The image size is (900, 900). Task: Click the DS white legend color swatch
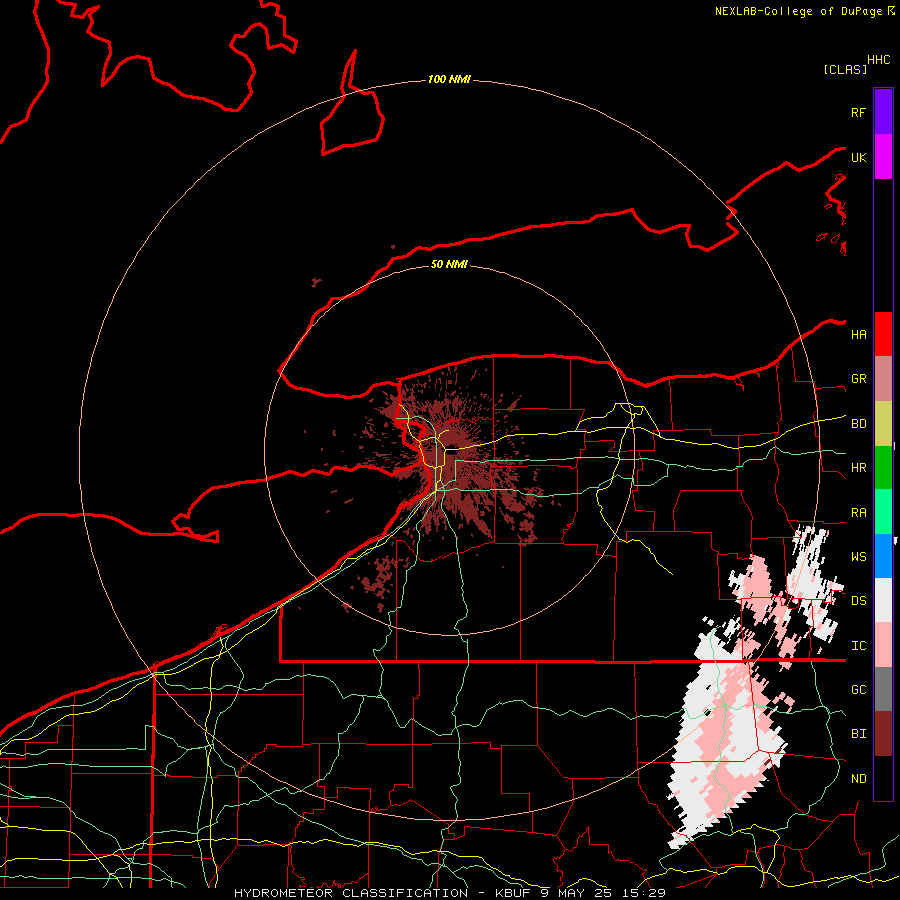tap(883, 600)
